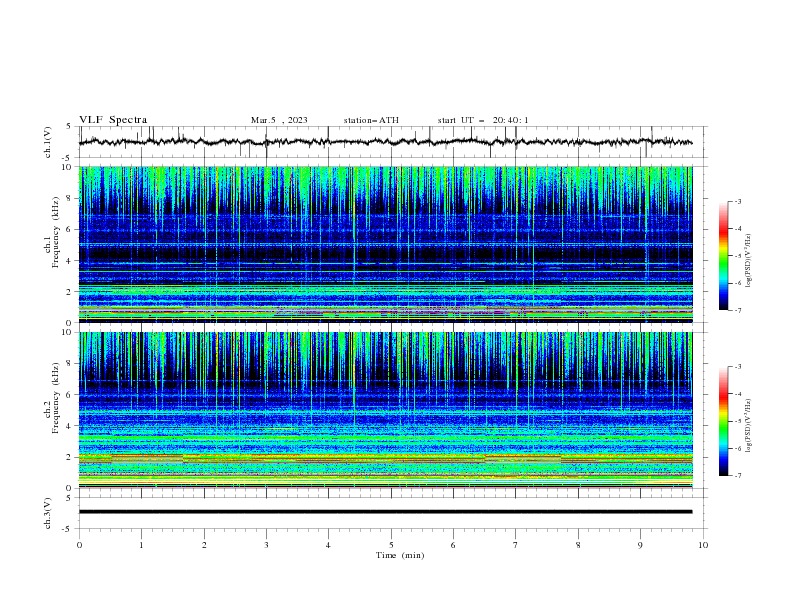Click the "start UT = 20:40: 1" text

click(483, 120)
